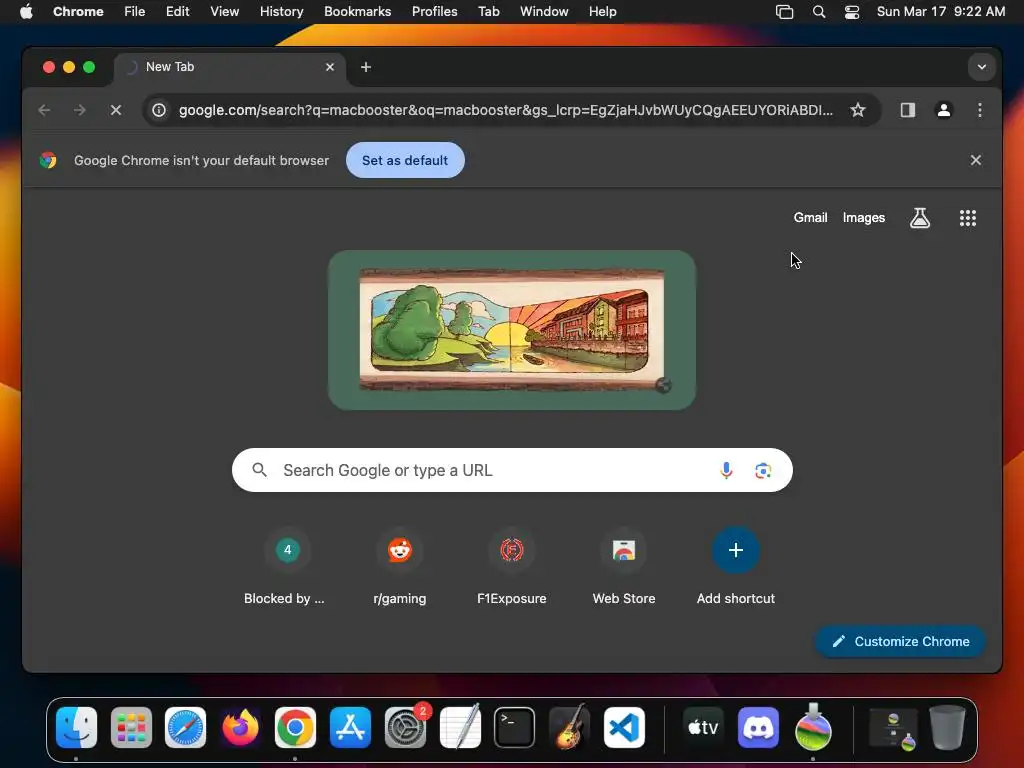Stop loading the page
The height and width of the screenshot is (768, 1024).
[116, 110]
